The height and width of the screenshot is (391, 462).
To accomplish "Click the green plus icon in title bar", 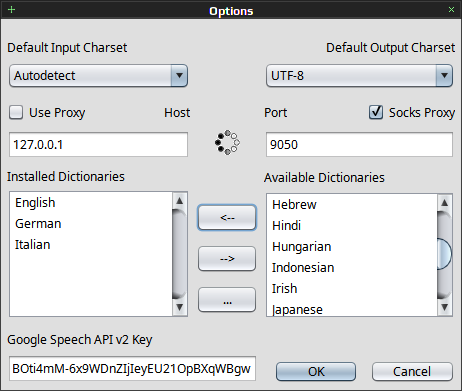I will pos(11,9).
